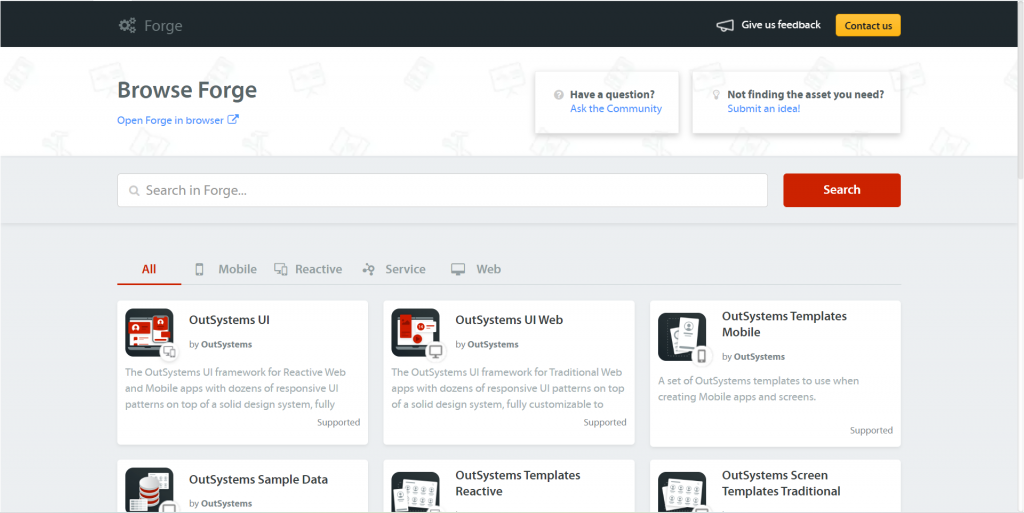This screenshot has width=1024, height=513.
Task: Click Not finding the asset you need? text
Action: click(806, 95)
